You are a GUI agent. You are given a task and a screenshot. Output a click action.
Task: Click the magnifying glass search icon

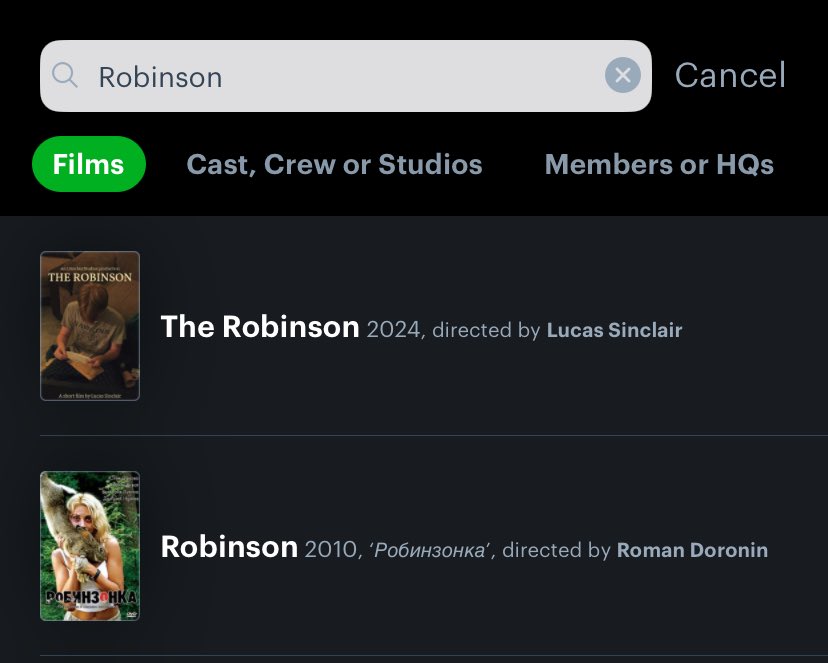pyautogui.click(x=64, y=74)
